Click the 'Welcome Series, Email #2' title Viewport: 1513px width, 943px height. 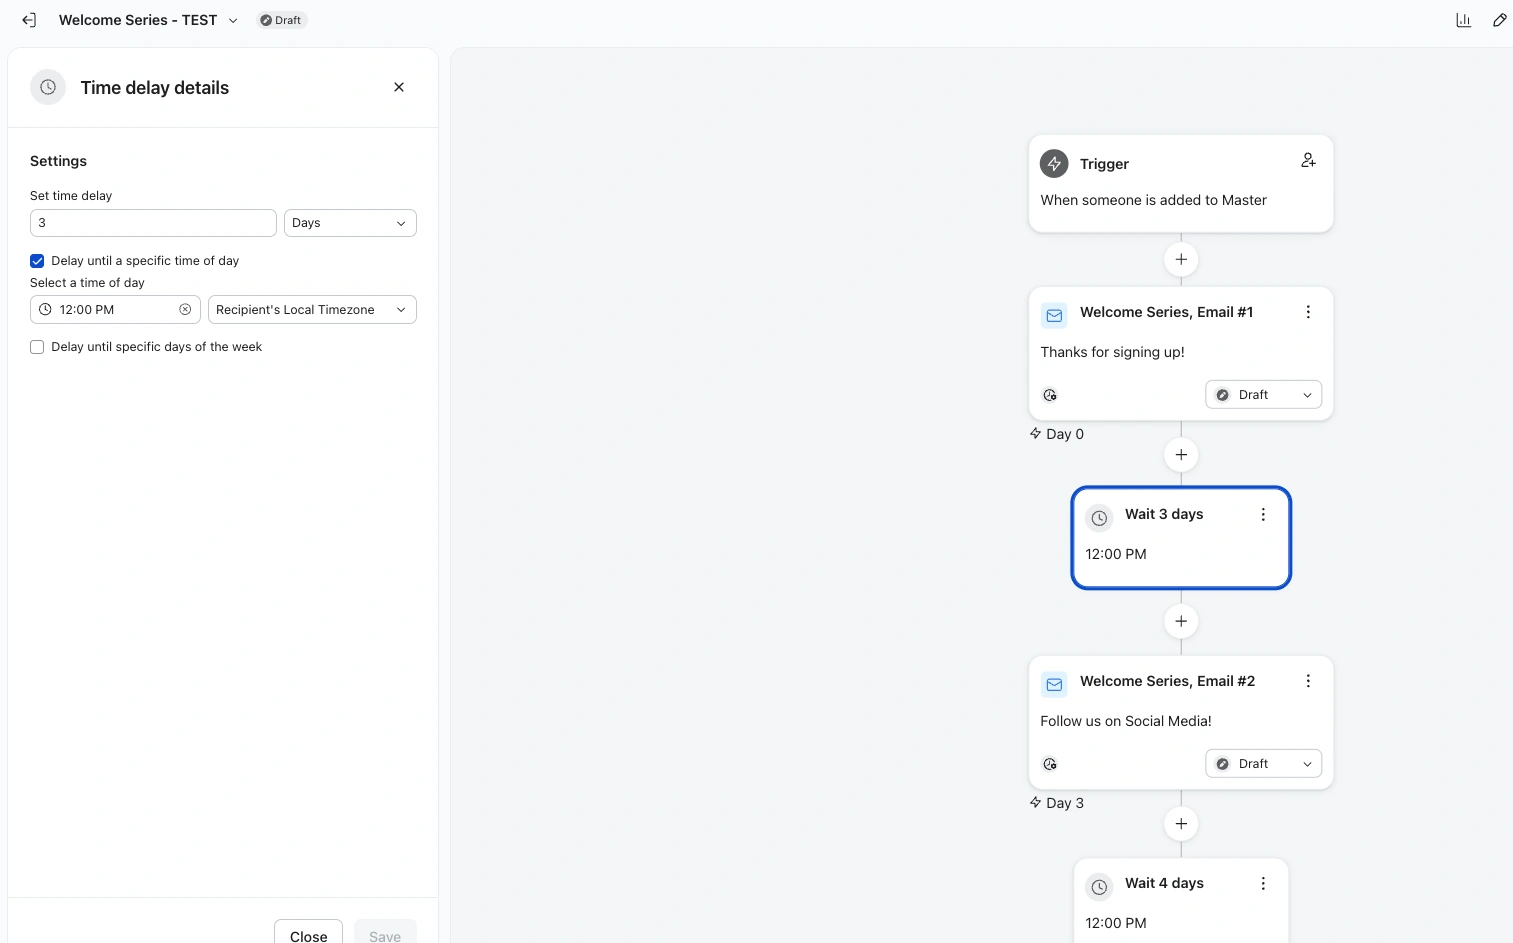click(1167, 681)
